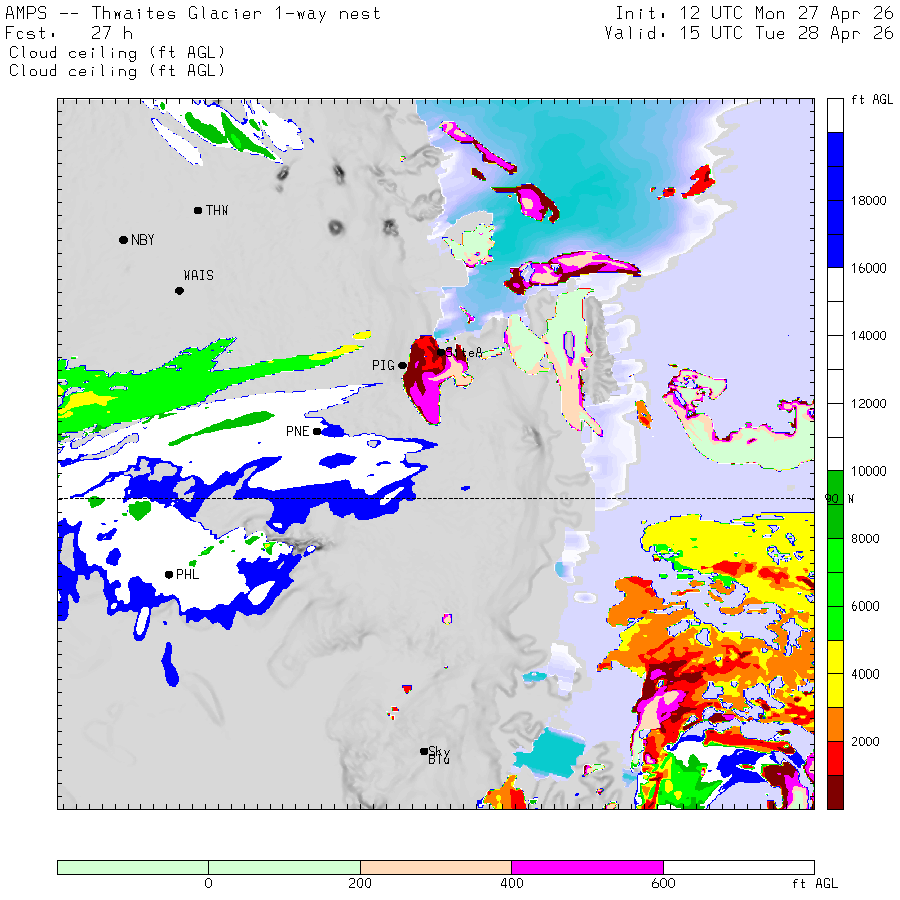
Task: Select the WAIS station marker dot
Action: [179, 291]
